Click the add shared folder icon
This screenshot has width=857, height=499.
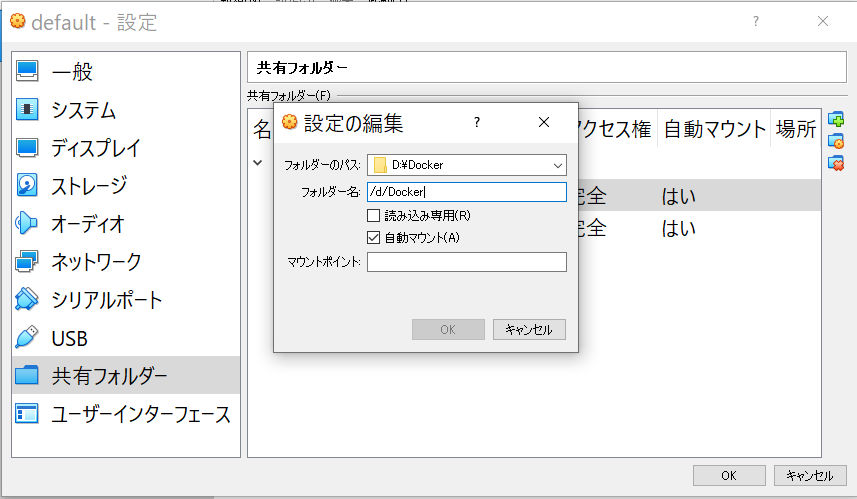point(836,121)
